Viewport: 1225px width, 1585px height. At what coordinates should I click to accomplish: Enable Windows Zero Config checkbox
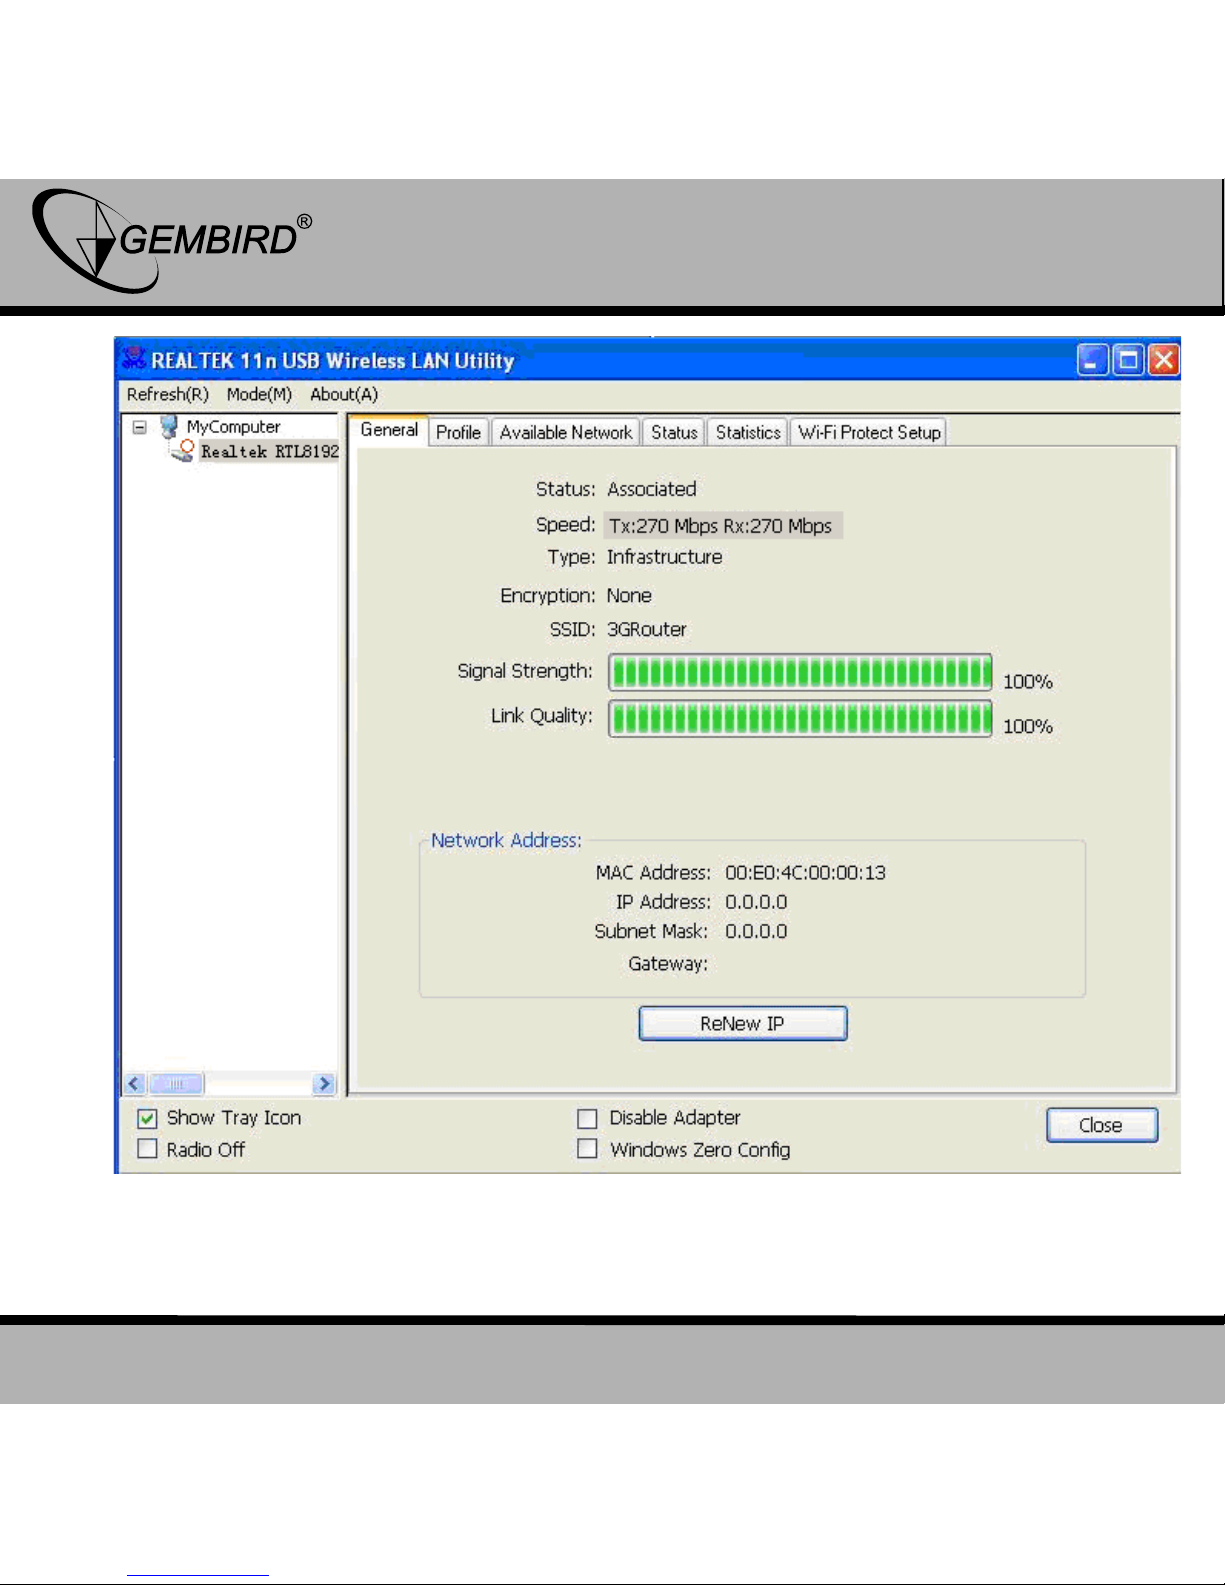pos(588,1149)
